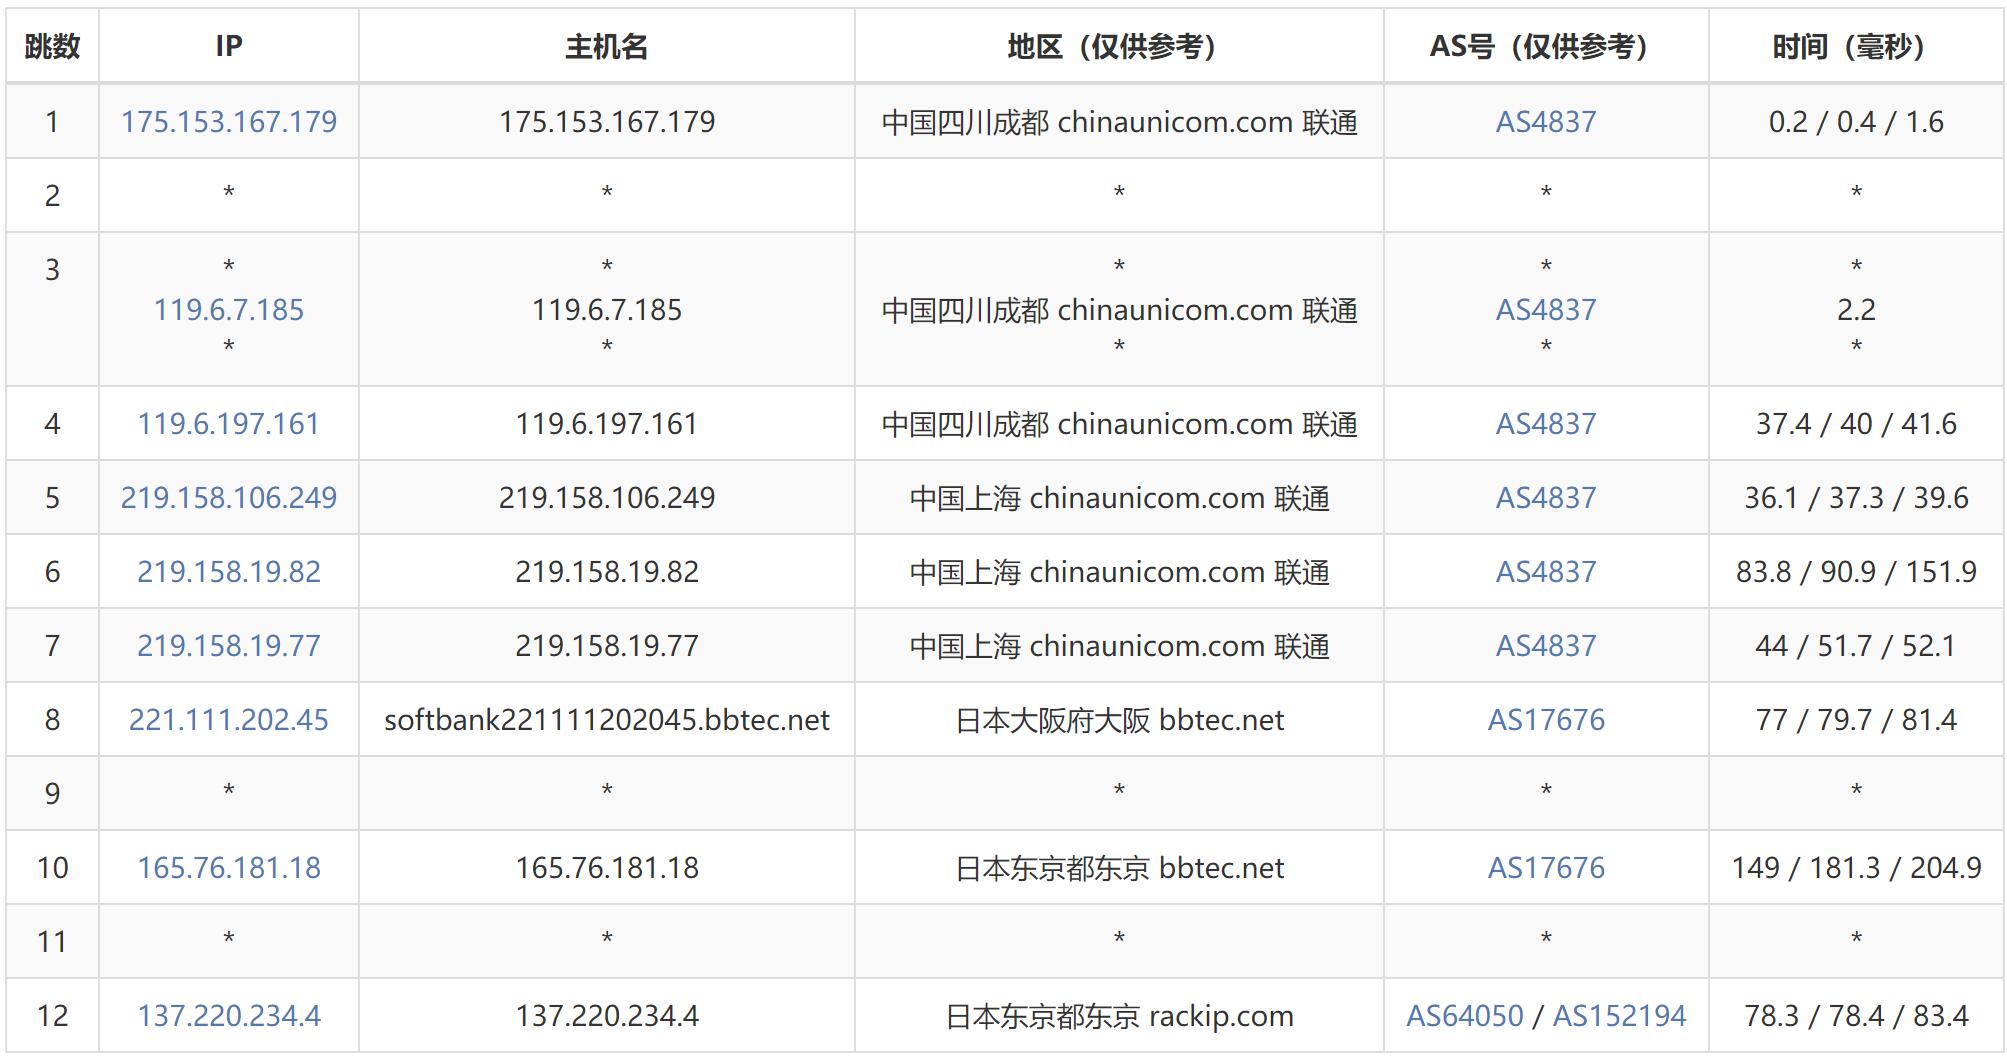Click AS4837 link in hop 6 row
Image resolution: width=2007 pixels, height=1057 pixels.
click(1546, 572)
